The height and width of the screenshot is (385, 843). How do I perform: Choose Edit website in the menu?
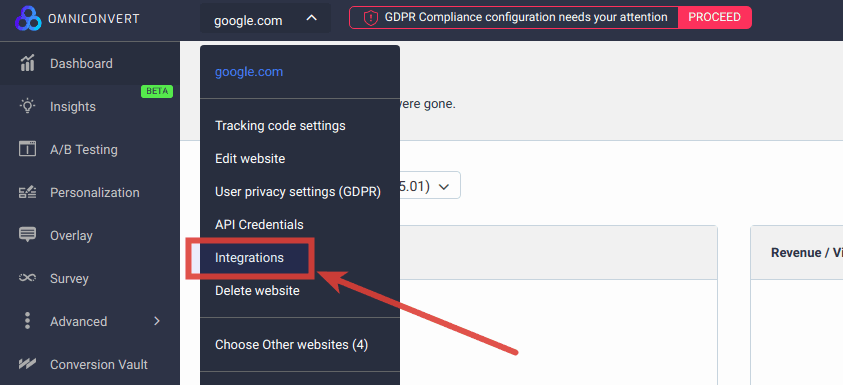pyautogui.click(x=250, y=159)
